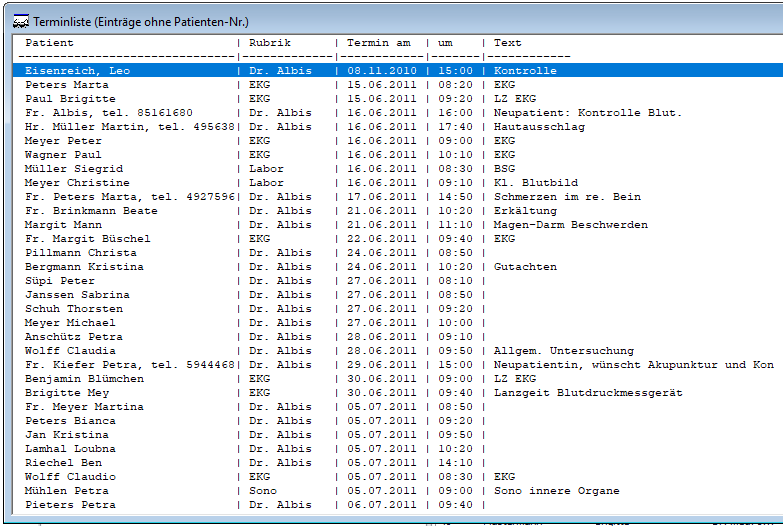Select the Wolff Claudia row
The height and width of the screenshot is (526, 783).
coord(397,350)
